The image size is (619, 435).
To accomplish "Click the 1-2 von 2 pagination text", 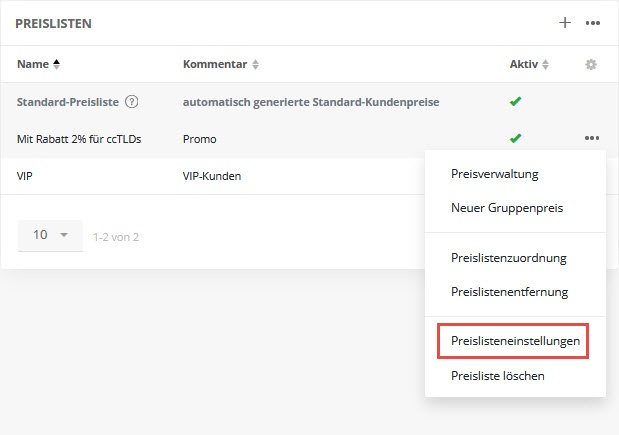I will pyautogui.click(x=116, y=237).
